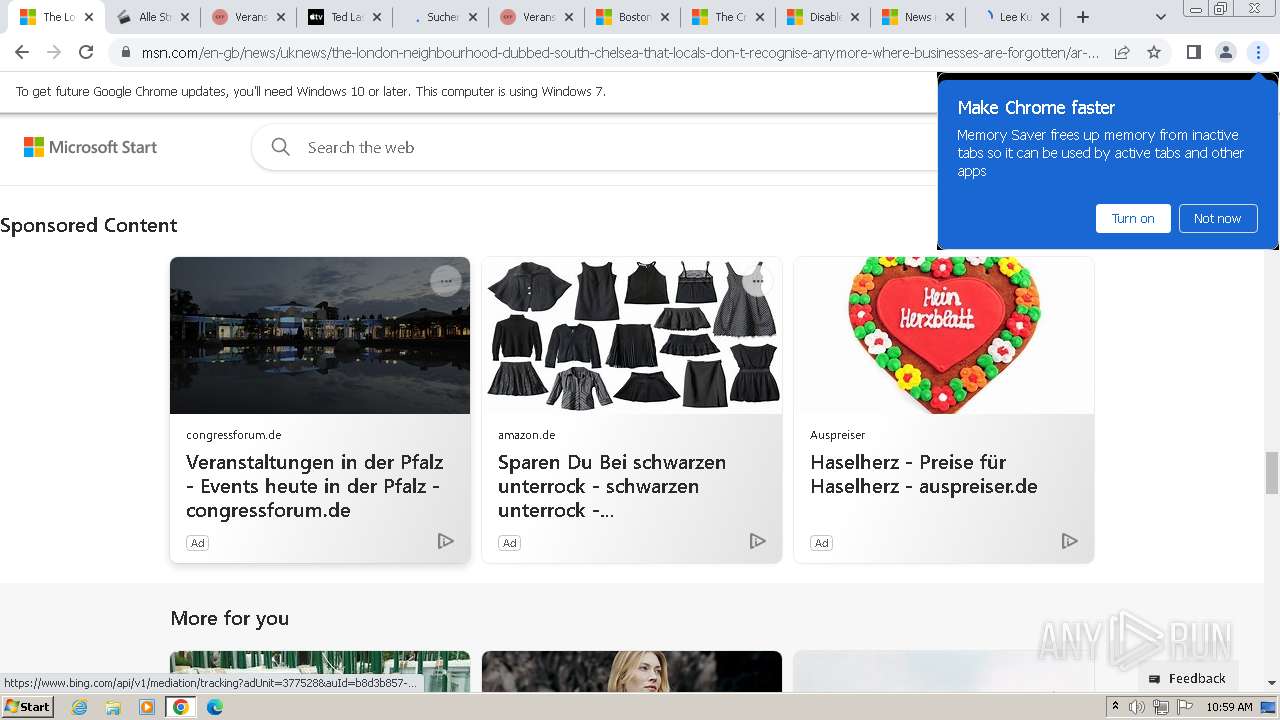Click the AdChoices icon on Auspreiser card

pyautogui.click(x=1070, y=541)
